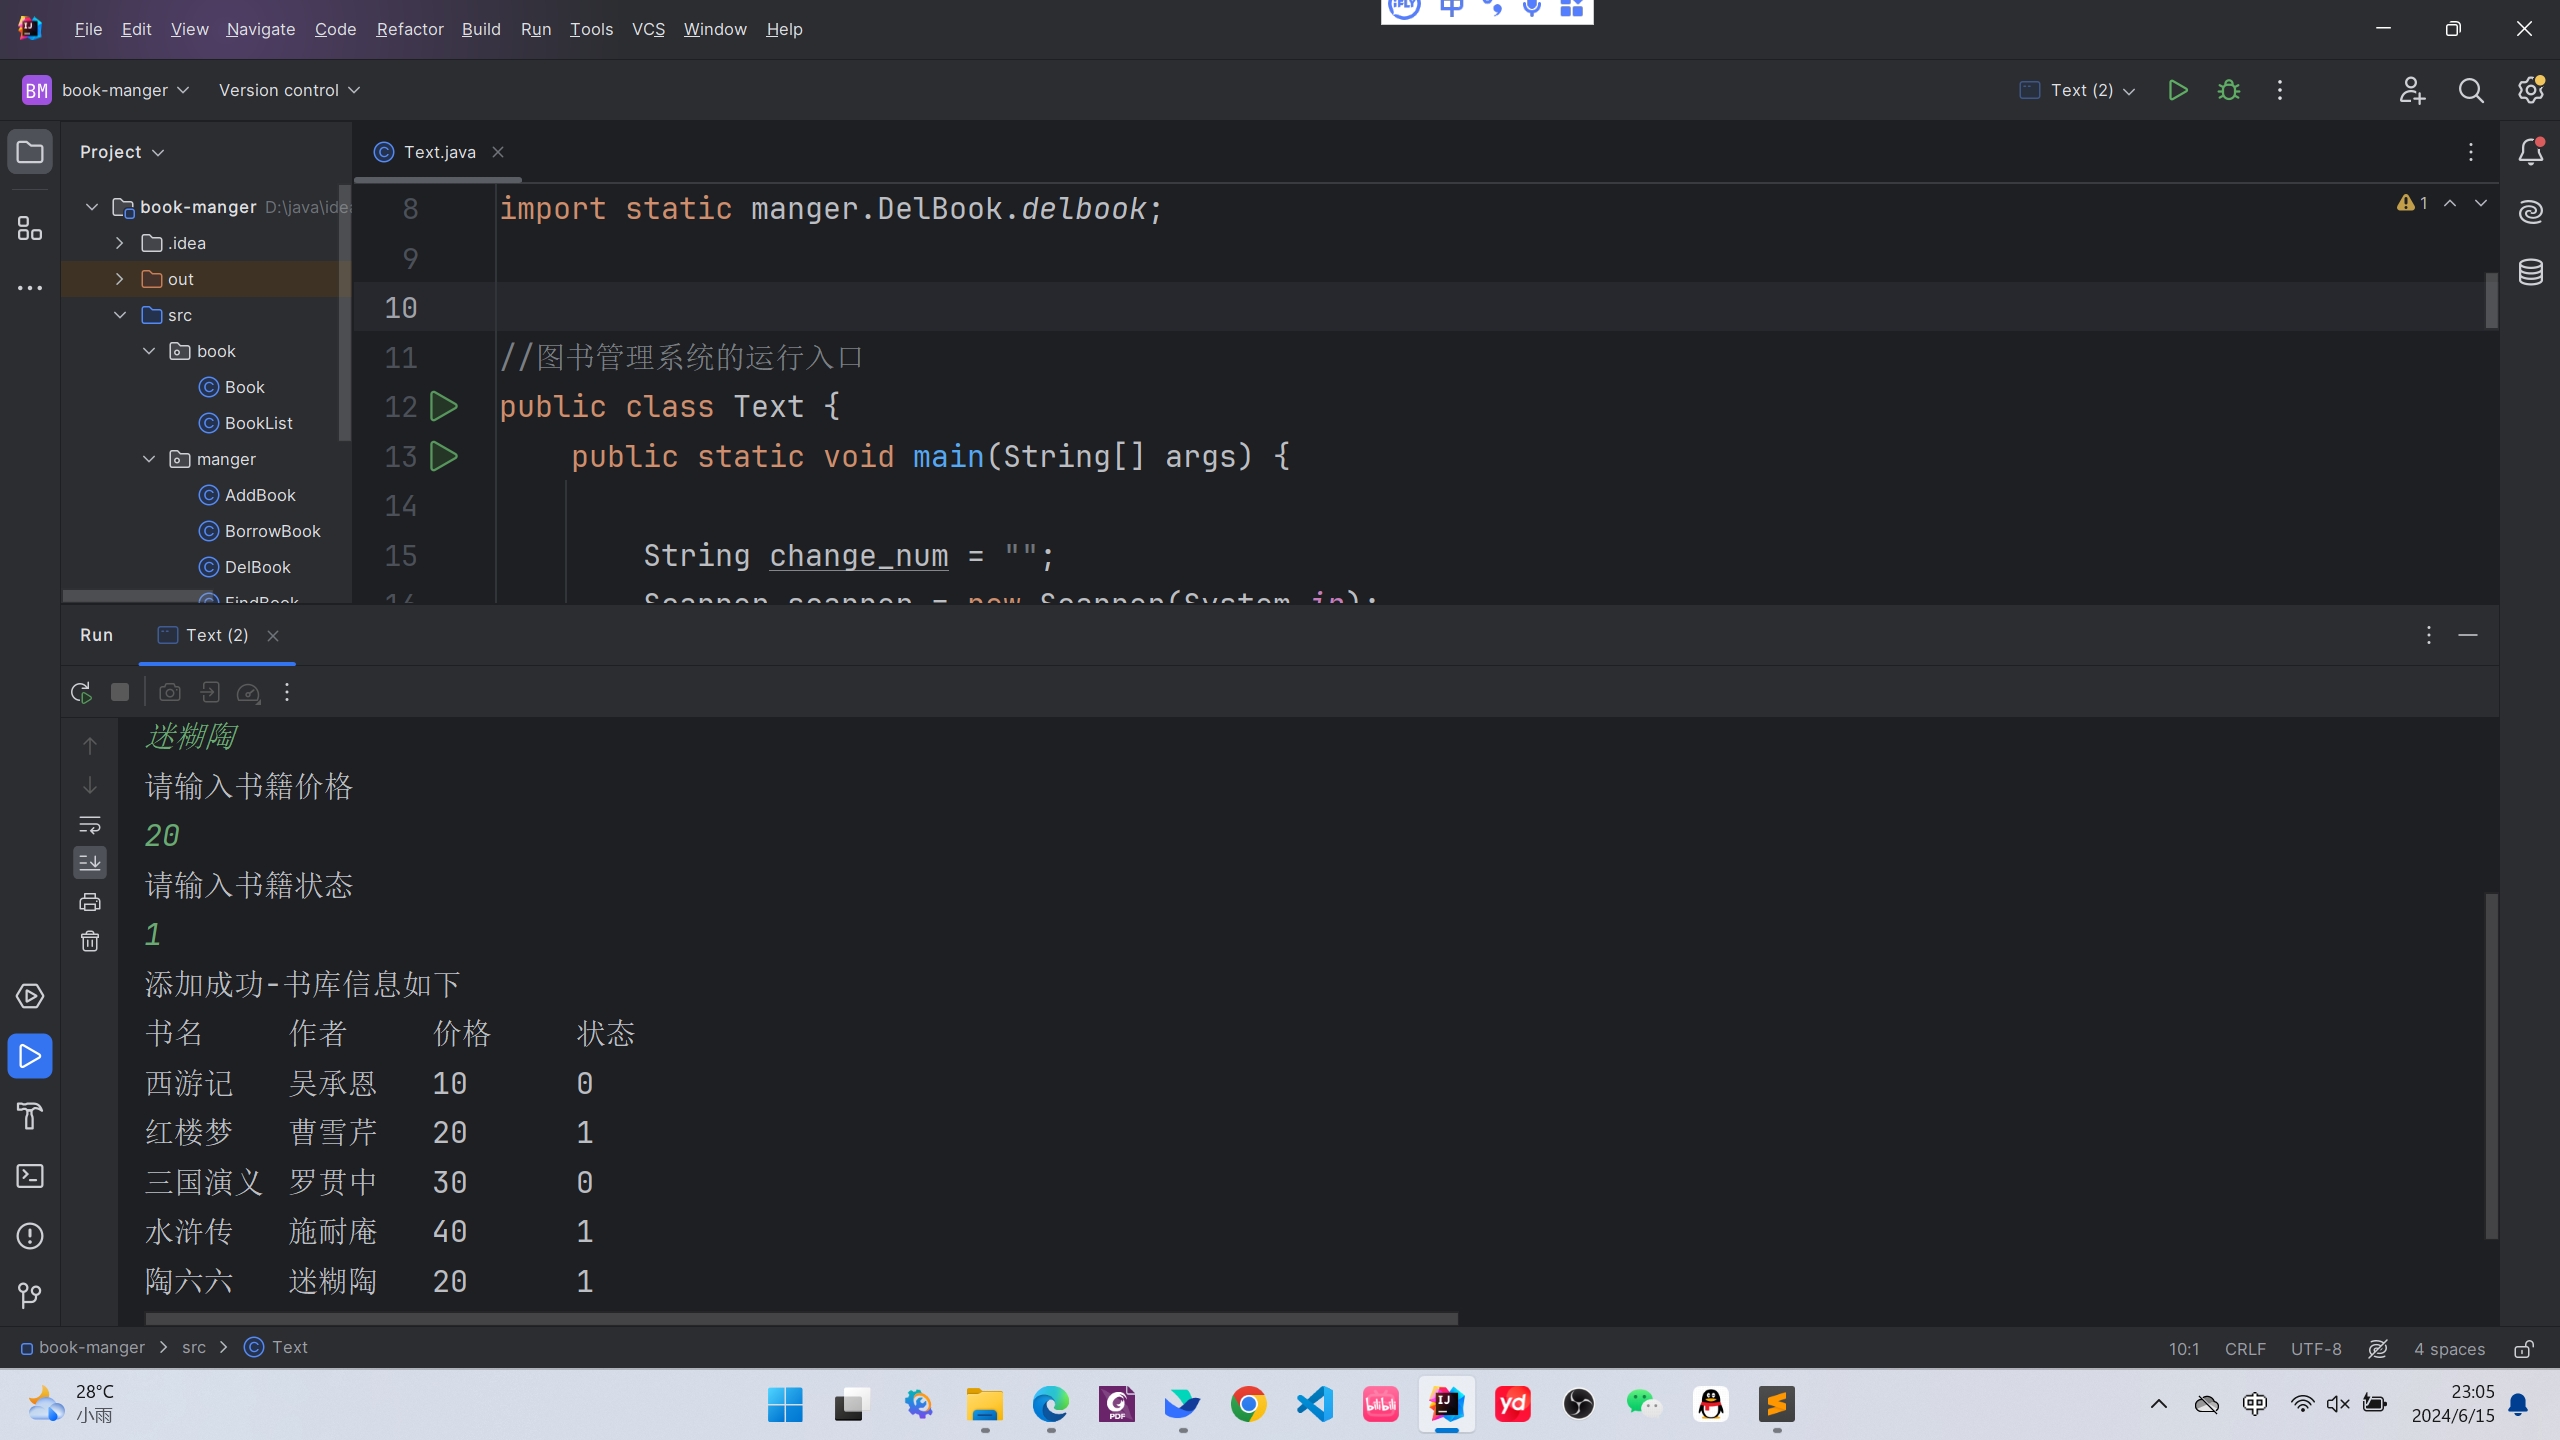Viewport: 2560px width, 1440px height.
Task: Minimize the Run tool window
Action: (2468, 635)
